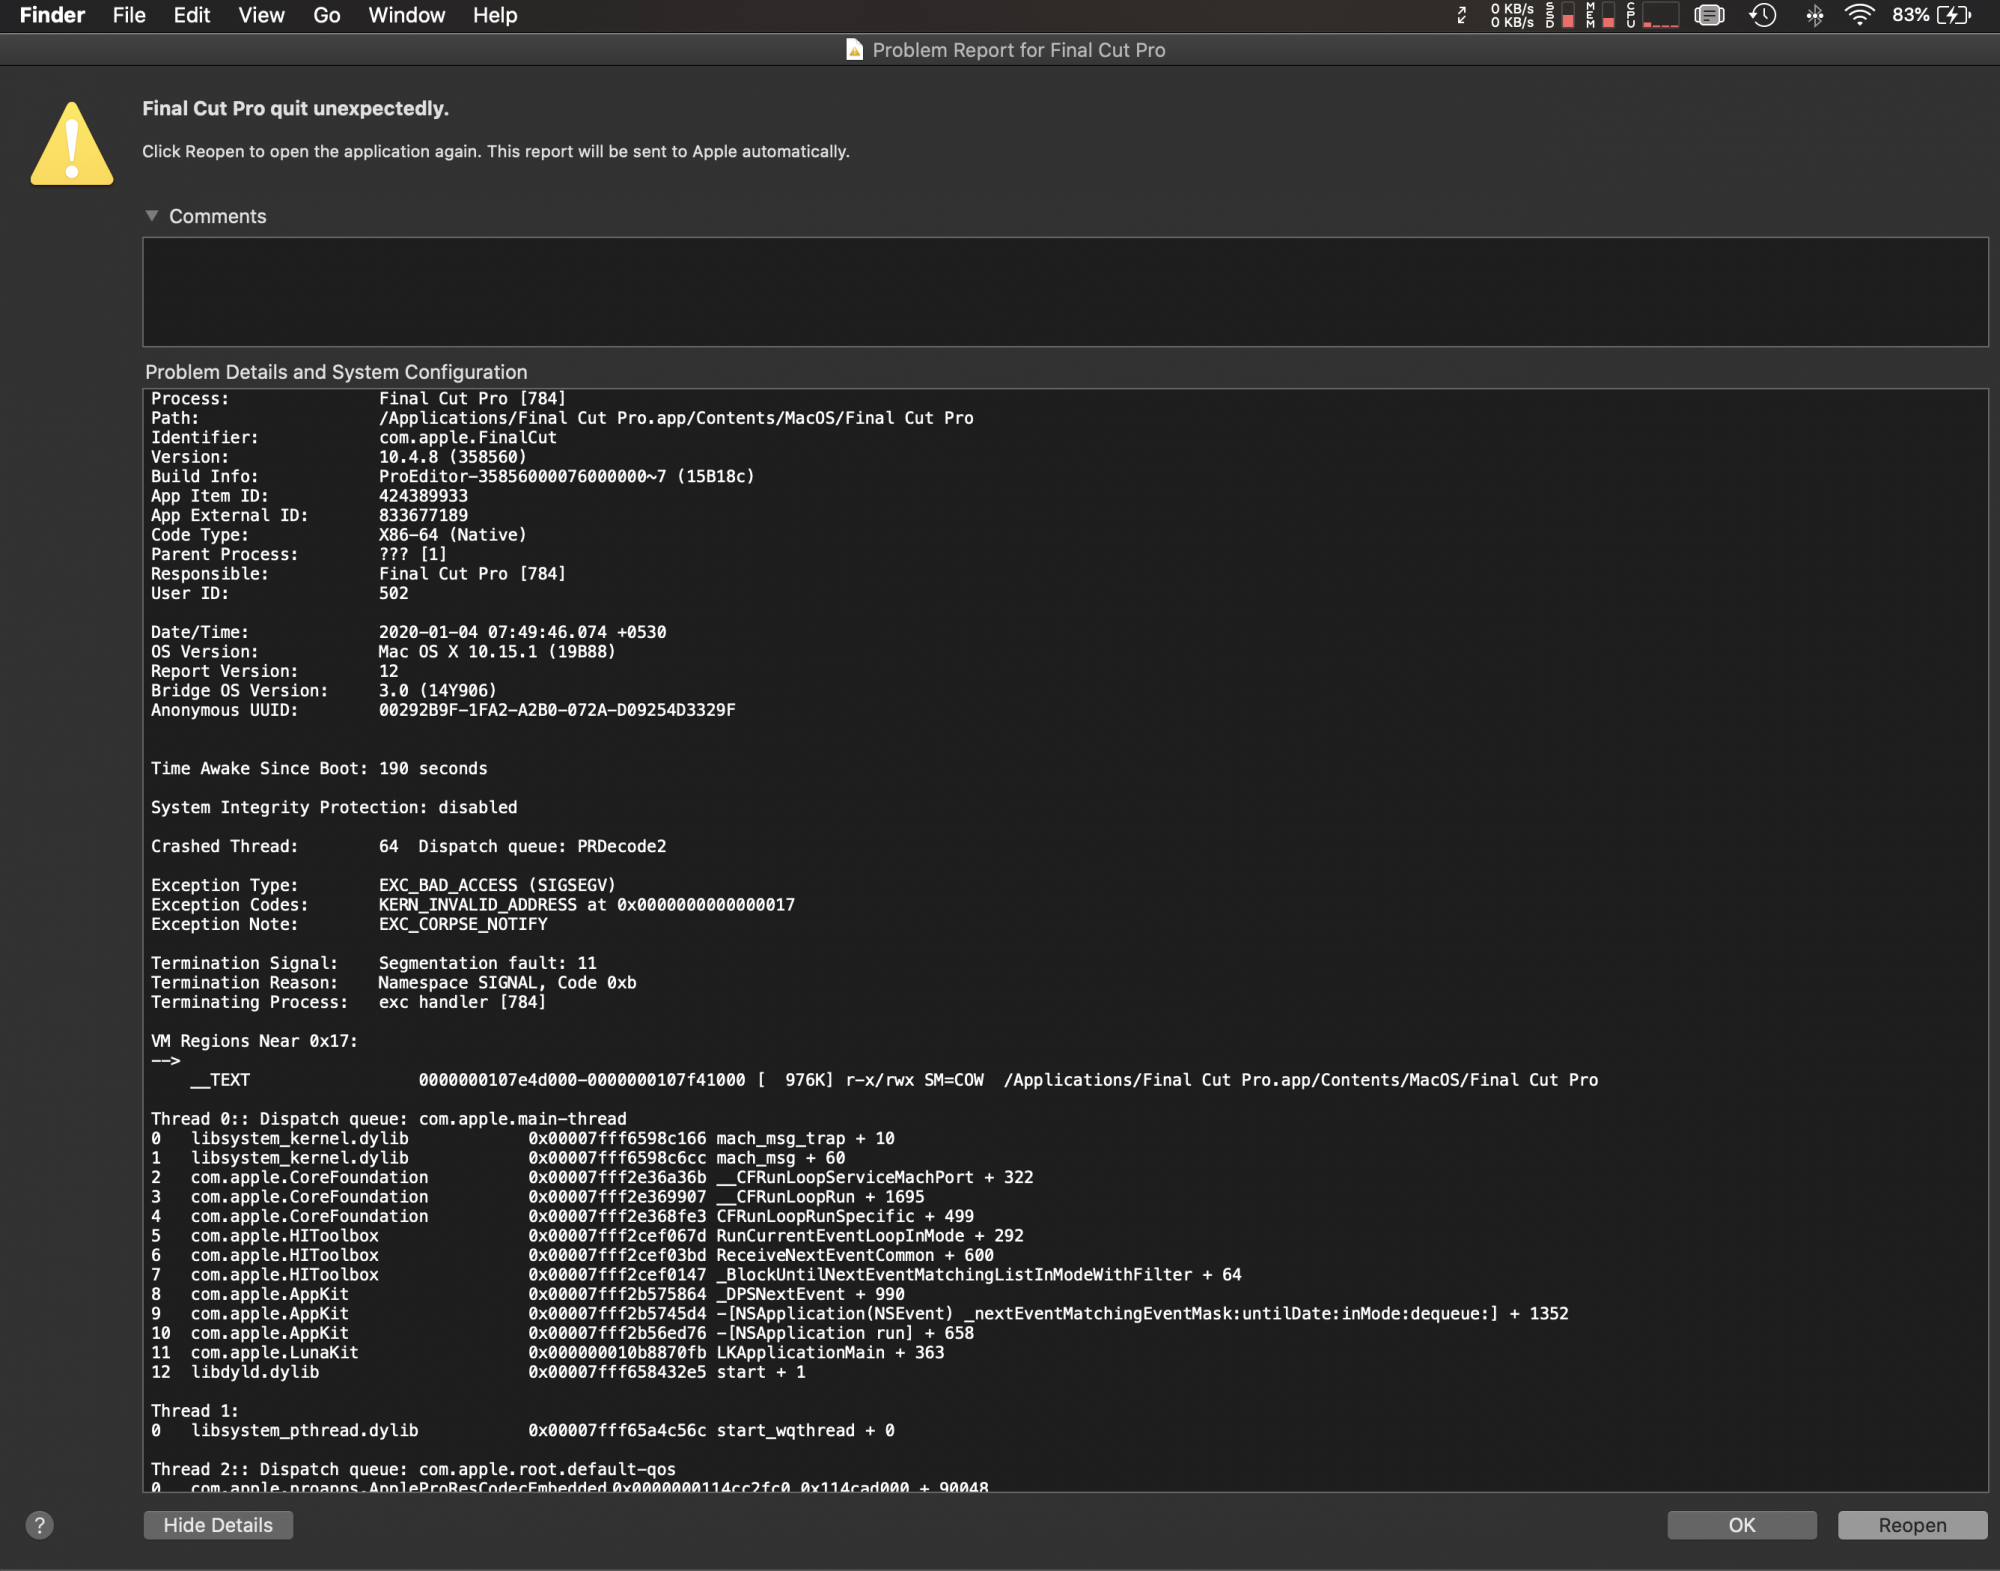Image resolution: width=2000 pixels, height=1571 pixels.
Task: Click the 'Problem Details and System Configuration' label
Action: tap(336, 372)
